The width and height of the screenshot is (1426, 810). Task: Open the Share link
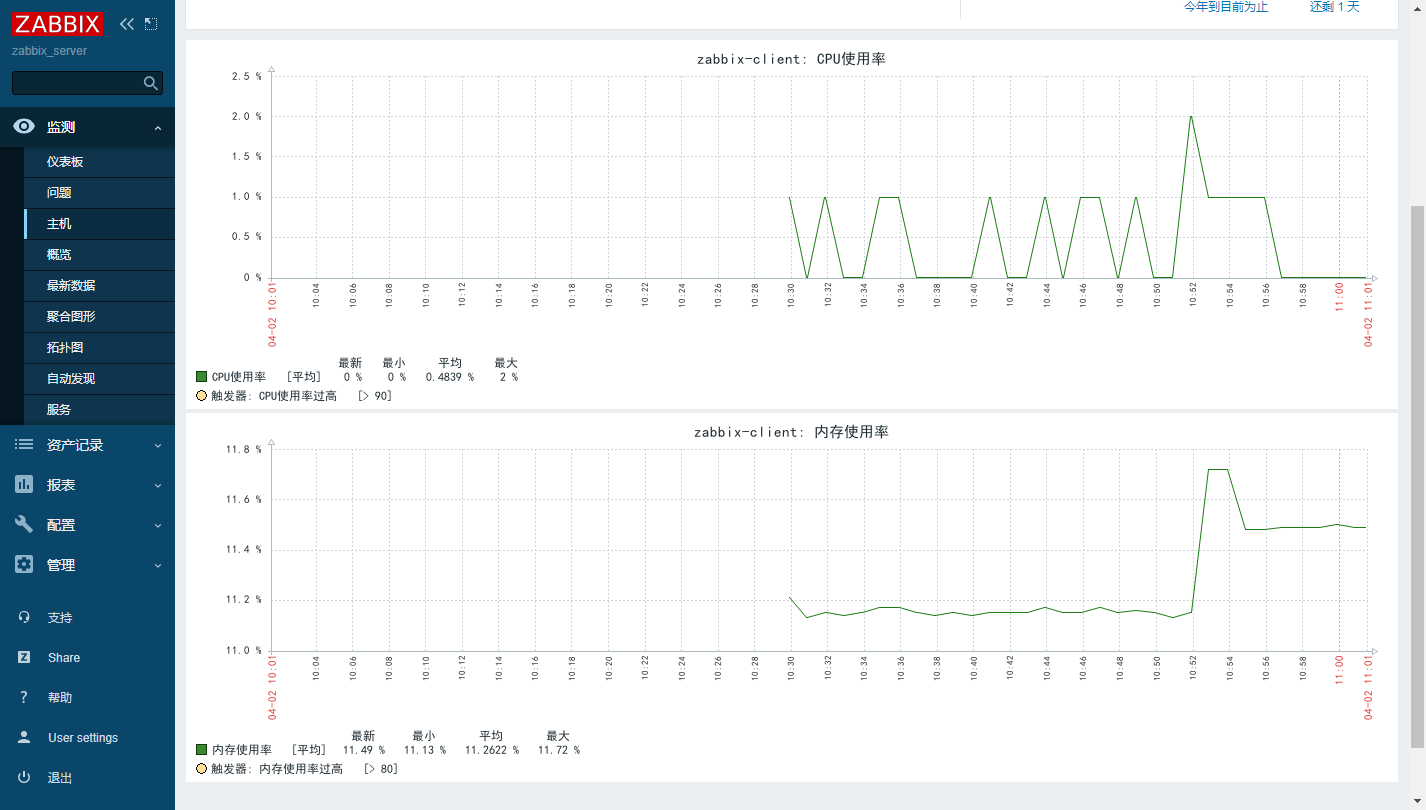[x=64, y=658]
